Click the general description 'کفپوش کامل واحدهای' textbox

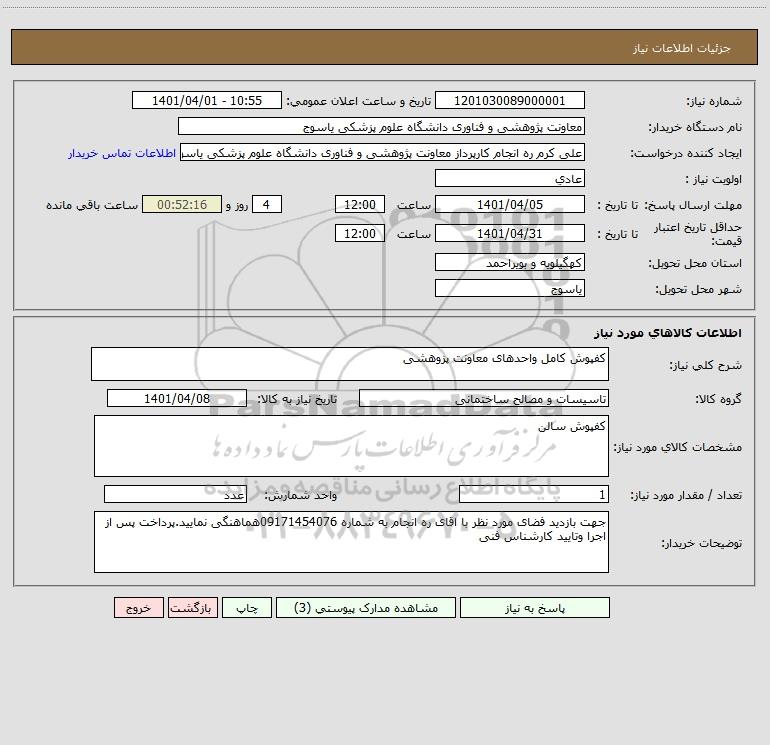pos(350,364)
